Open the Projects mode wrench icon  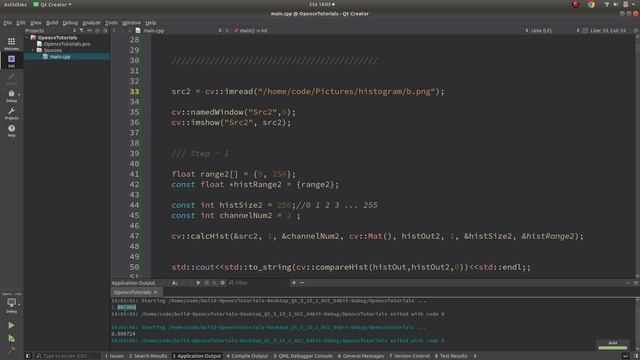(x=11, y=113)
